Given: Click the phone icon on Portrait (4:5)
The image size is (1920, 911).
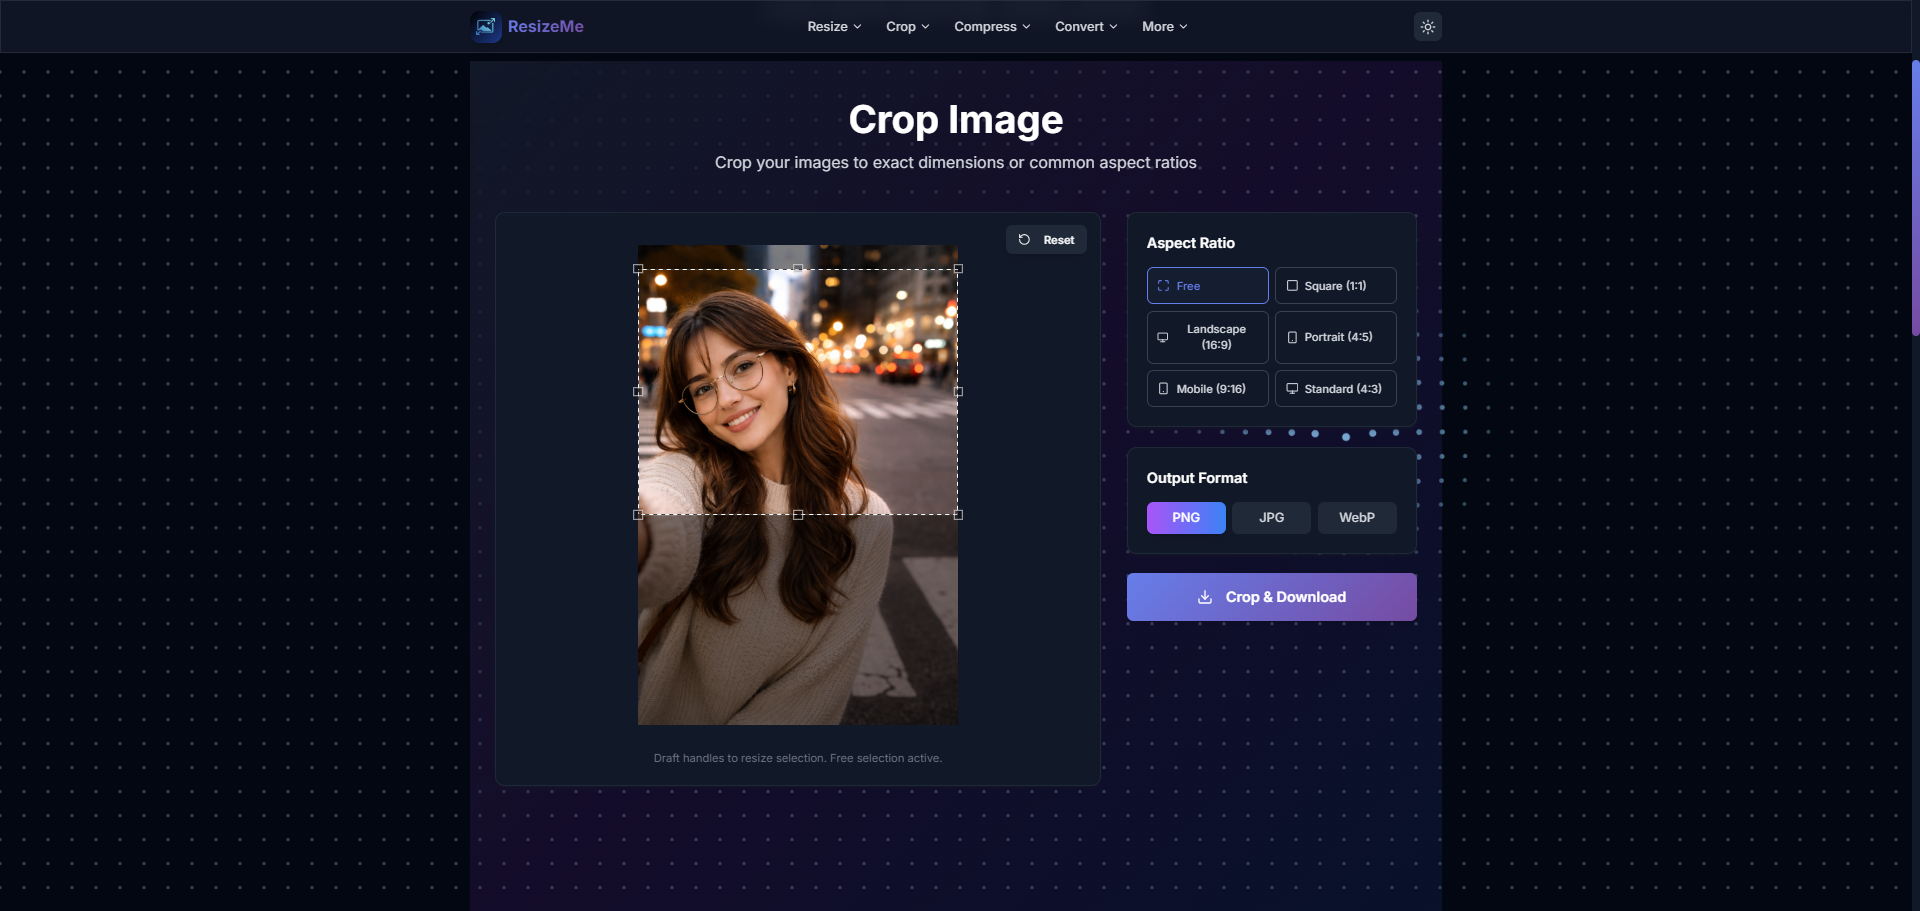Looking at the screenshot, I should tap(1292, 337).
